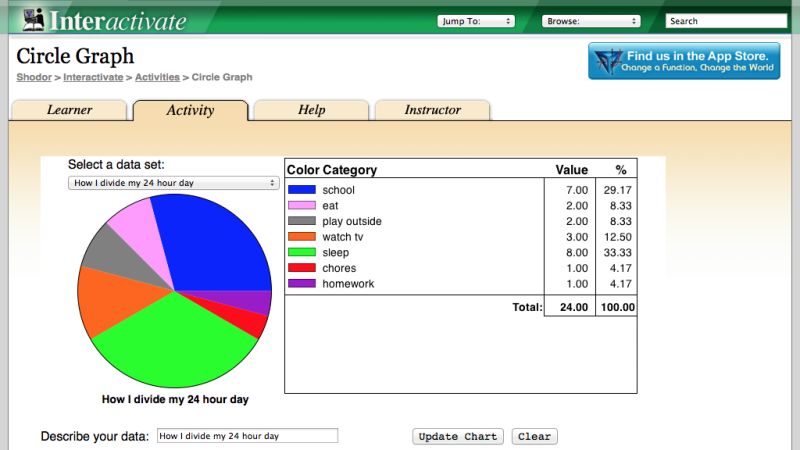Click the Interactivate logo icon

(34, 20)
